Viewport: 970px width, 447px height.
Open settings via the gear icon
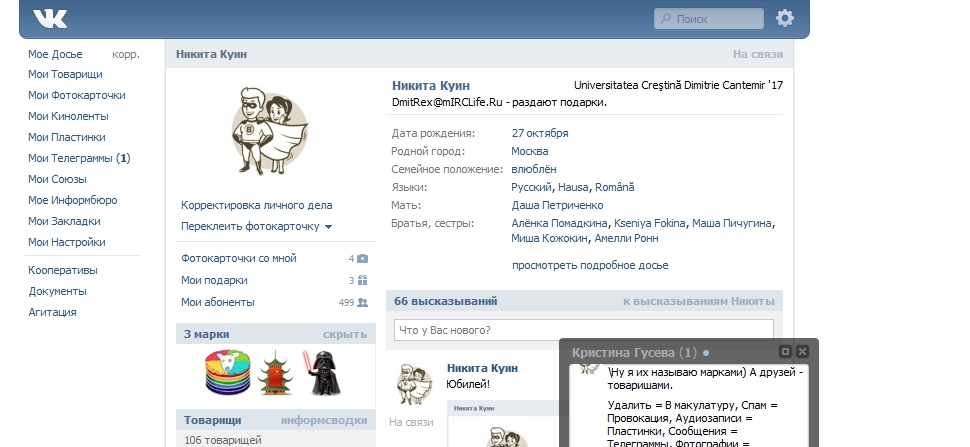(784, 18)
